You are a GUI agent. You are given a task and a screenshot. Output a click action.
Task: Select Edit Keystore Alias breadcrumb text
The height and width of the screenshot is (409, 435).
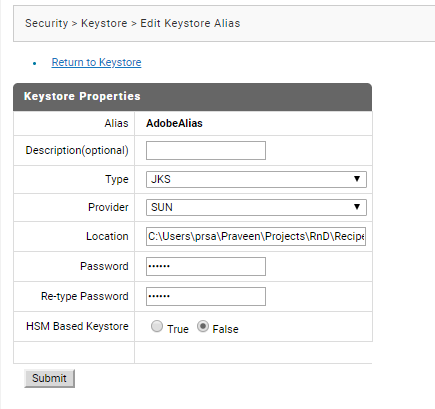coord(190,23)
